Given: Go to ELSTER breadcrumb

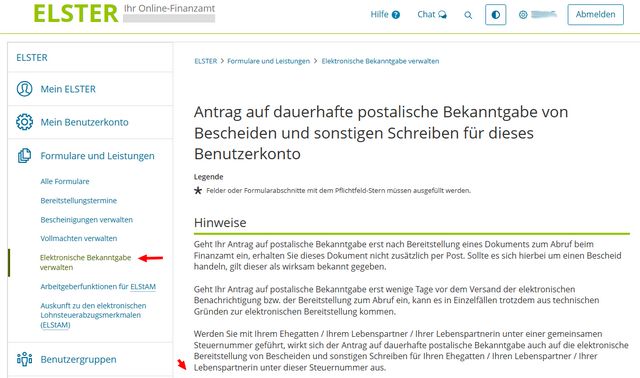Looking at the screenshot, I should click(206, 61).
